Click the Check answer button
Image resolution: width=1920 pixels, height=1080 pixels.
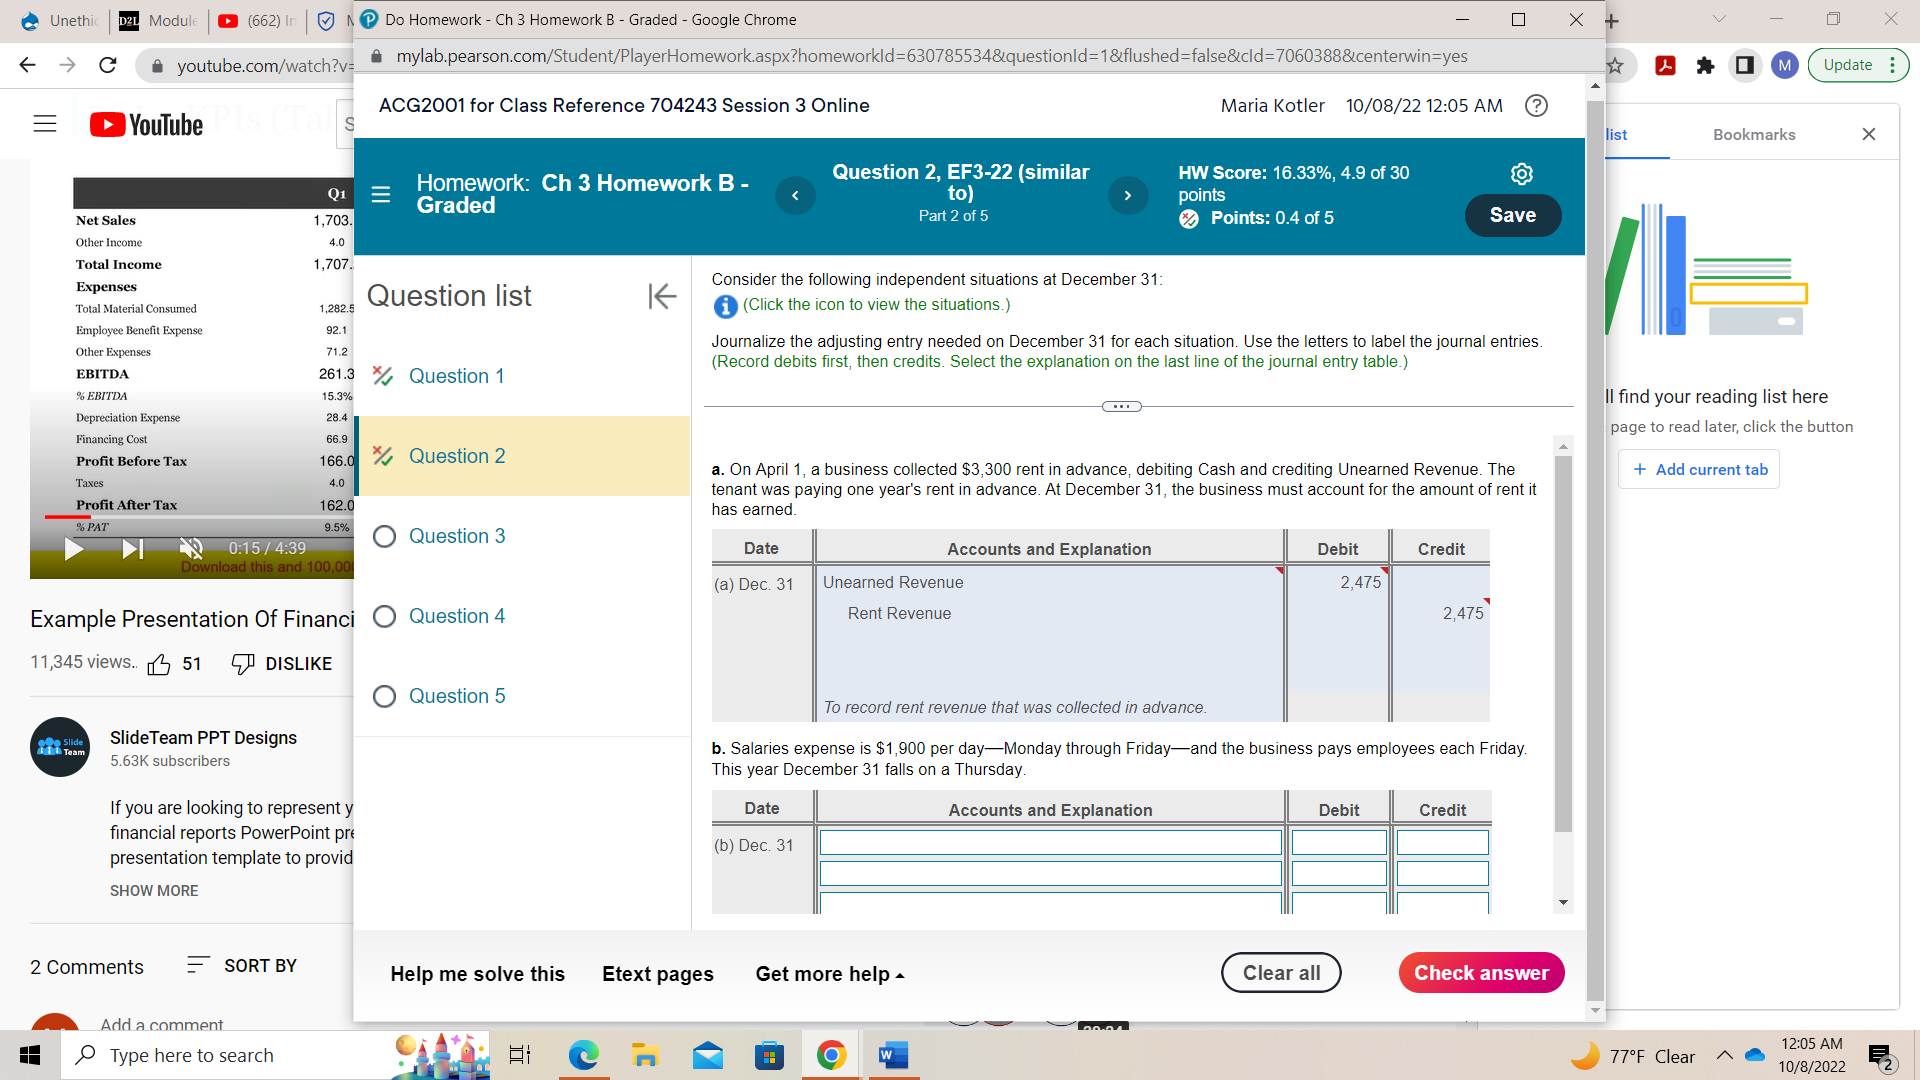1481,972
